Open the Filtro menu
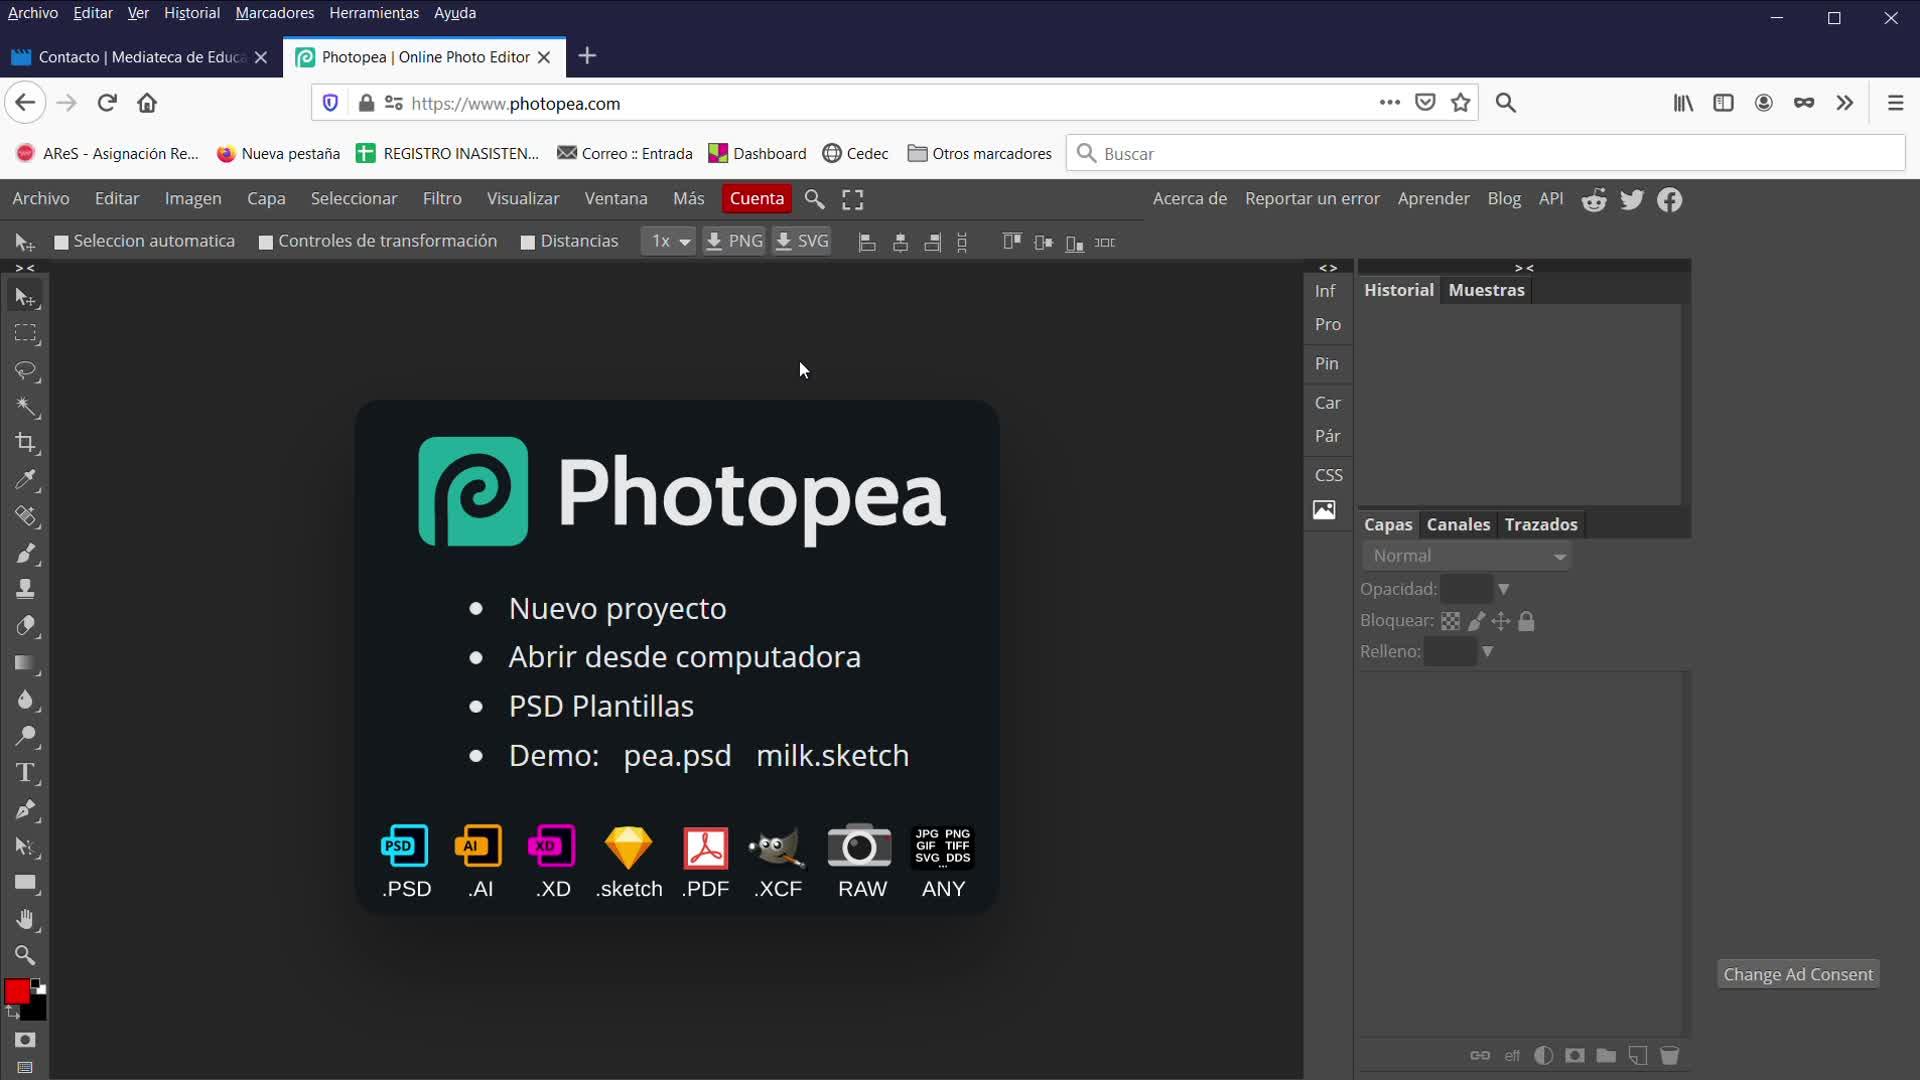 [x=442, y=199]
